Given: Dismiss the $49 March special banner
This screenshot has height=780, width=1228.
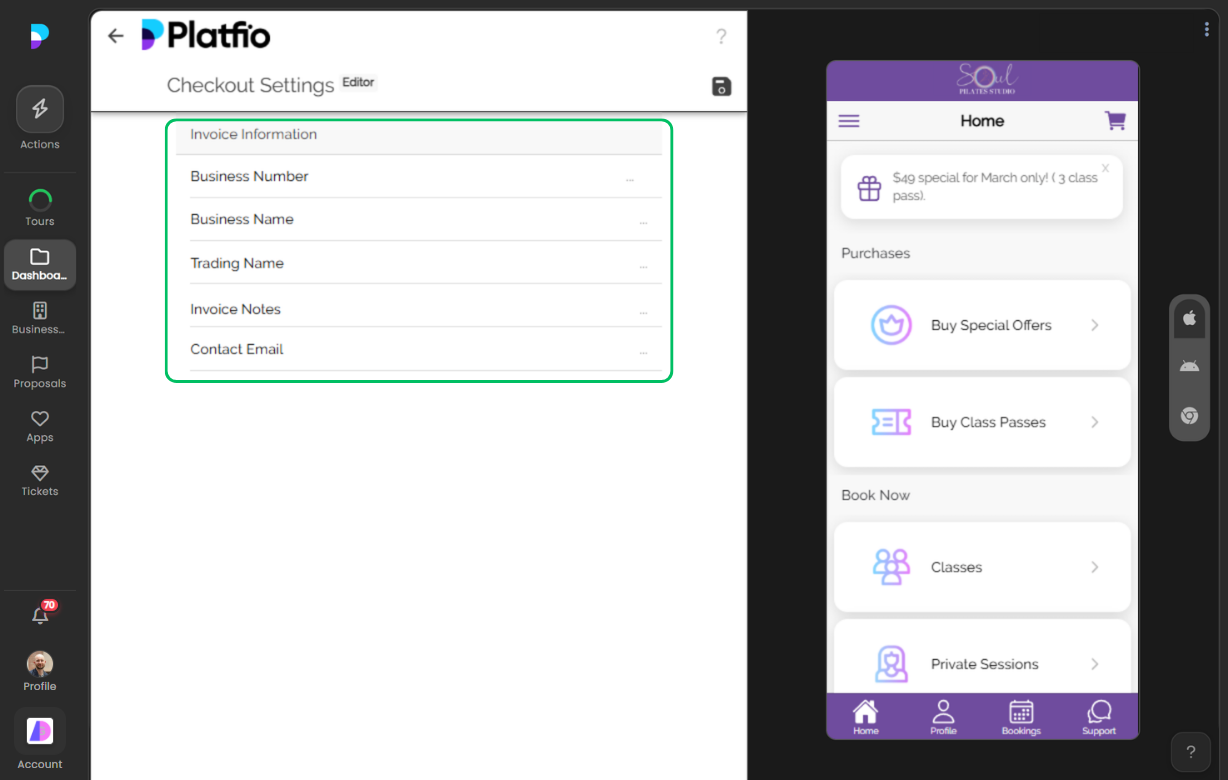Looking at the screenshot, I should 1104,166.
